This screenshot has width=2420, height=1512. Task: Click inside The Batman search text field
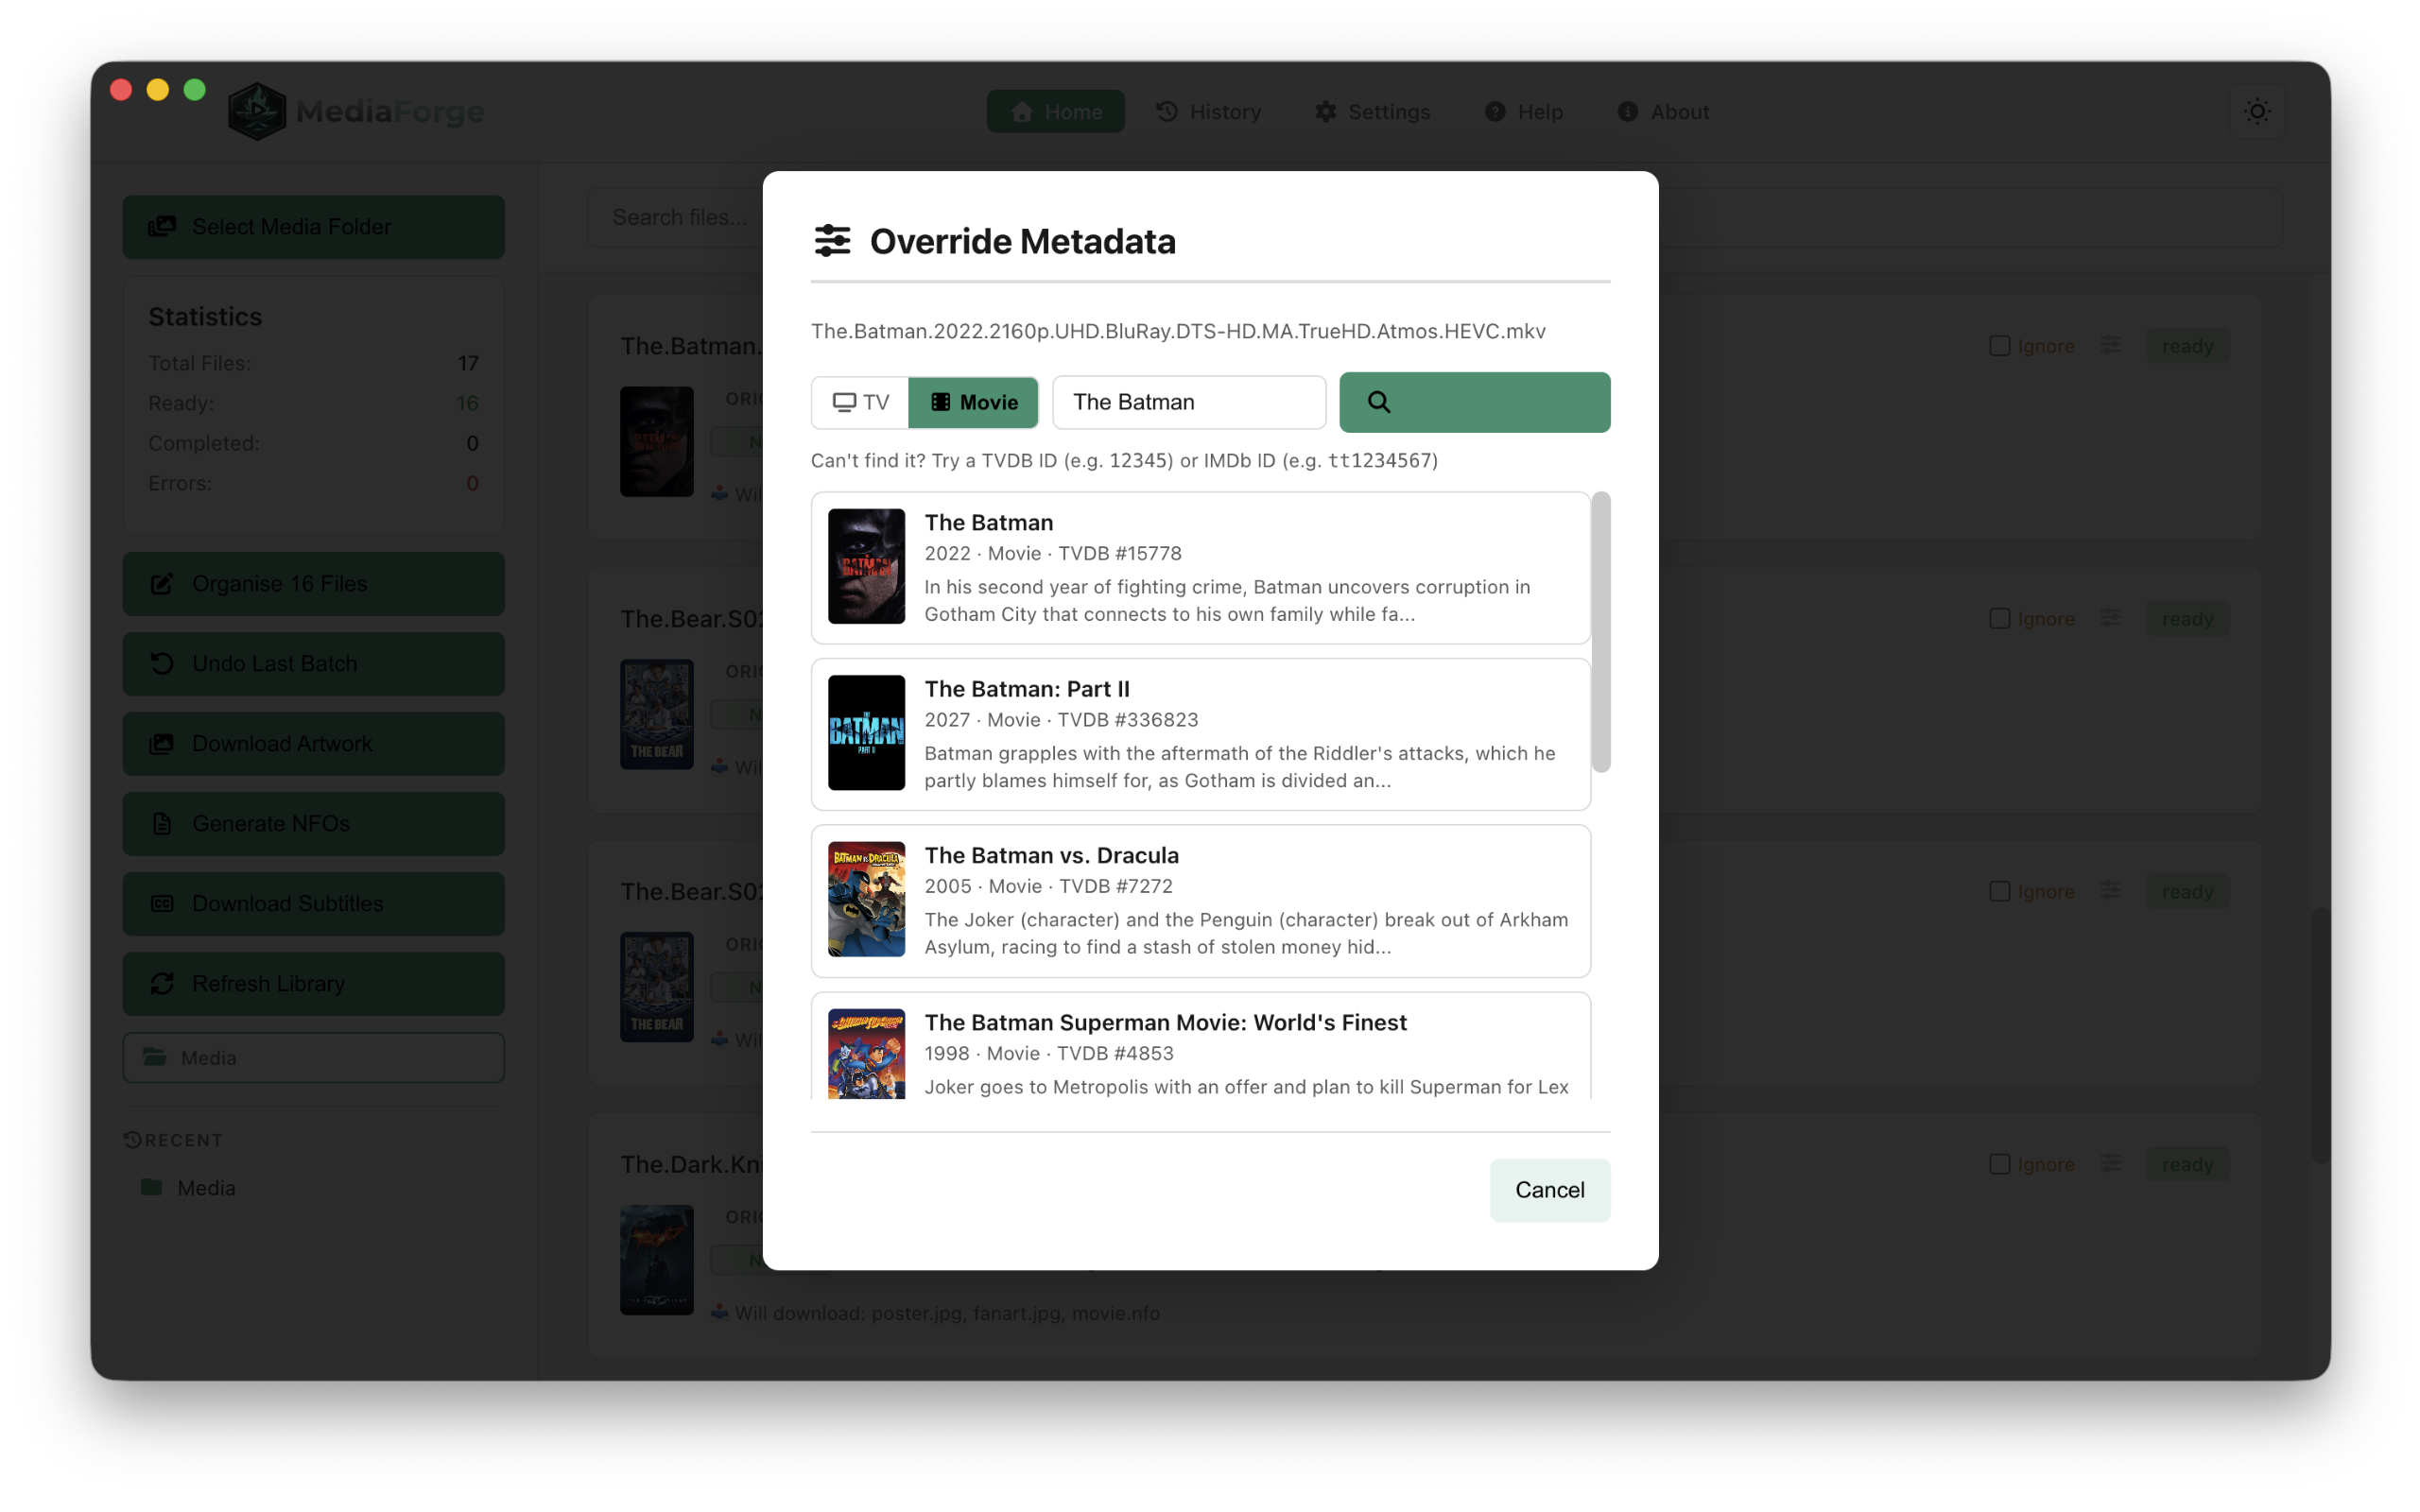pos(1188,402)
